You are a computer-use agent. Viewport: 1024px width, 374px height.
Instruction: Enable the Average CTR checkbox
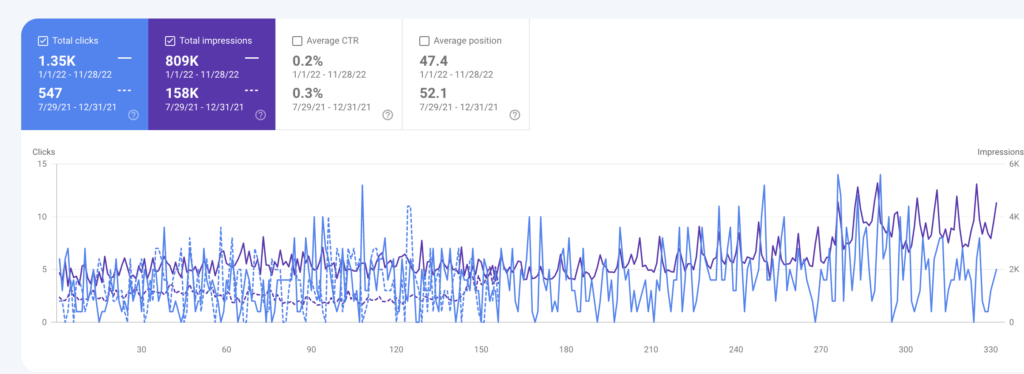pyautogui.click(x=296, y=40)
